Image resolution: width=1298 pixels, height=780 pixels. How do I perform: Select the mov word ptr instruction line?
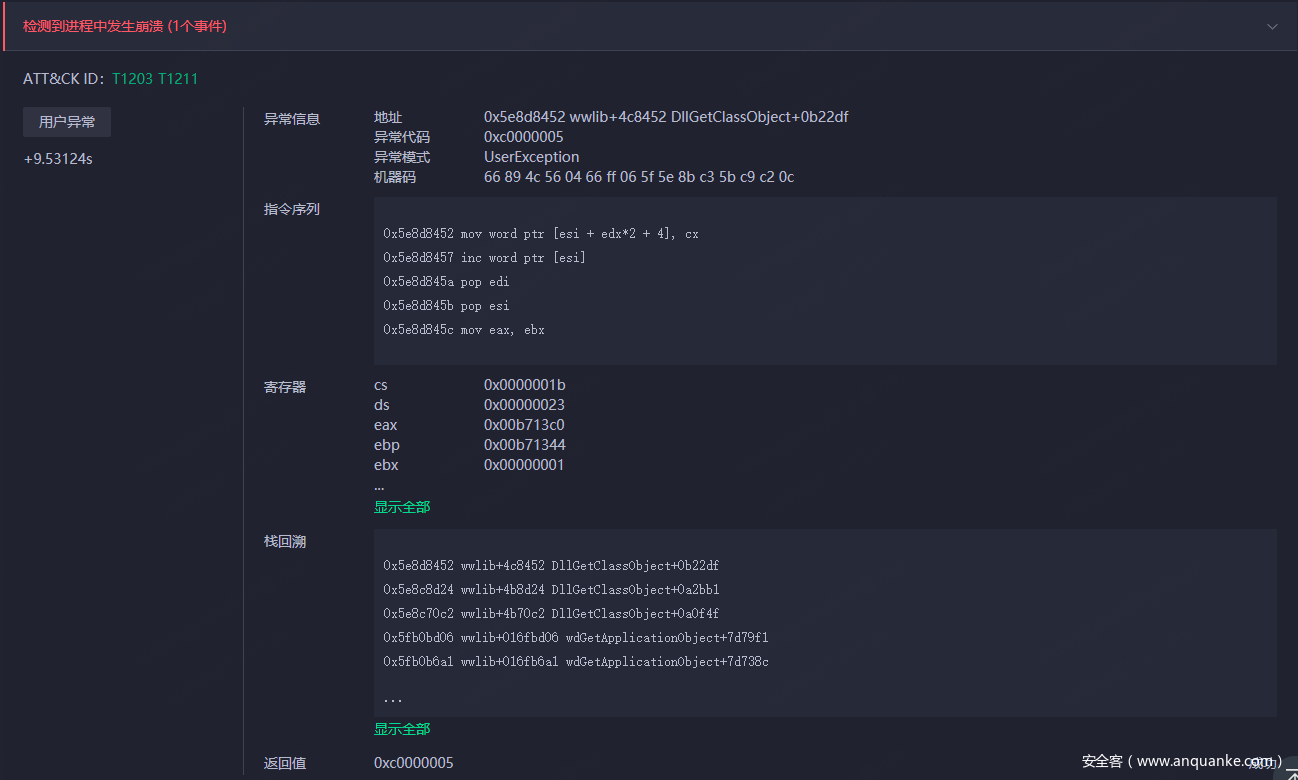(541, 234)
